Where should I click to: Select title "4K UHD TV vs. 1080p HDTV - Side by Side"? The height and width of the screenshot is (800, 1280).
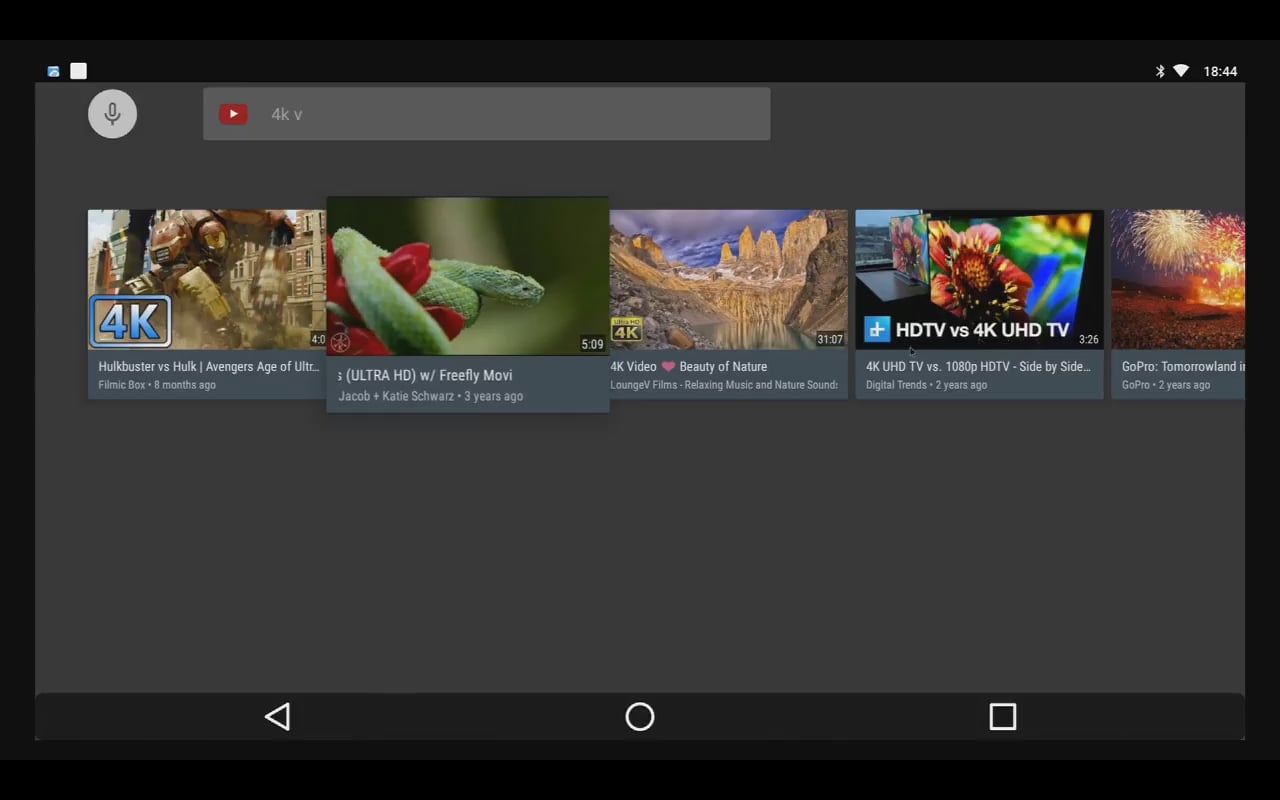[x=978, y=367]
